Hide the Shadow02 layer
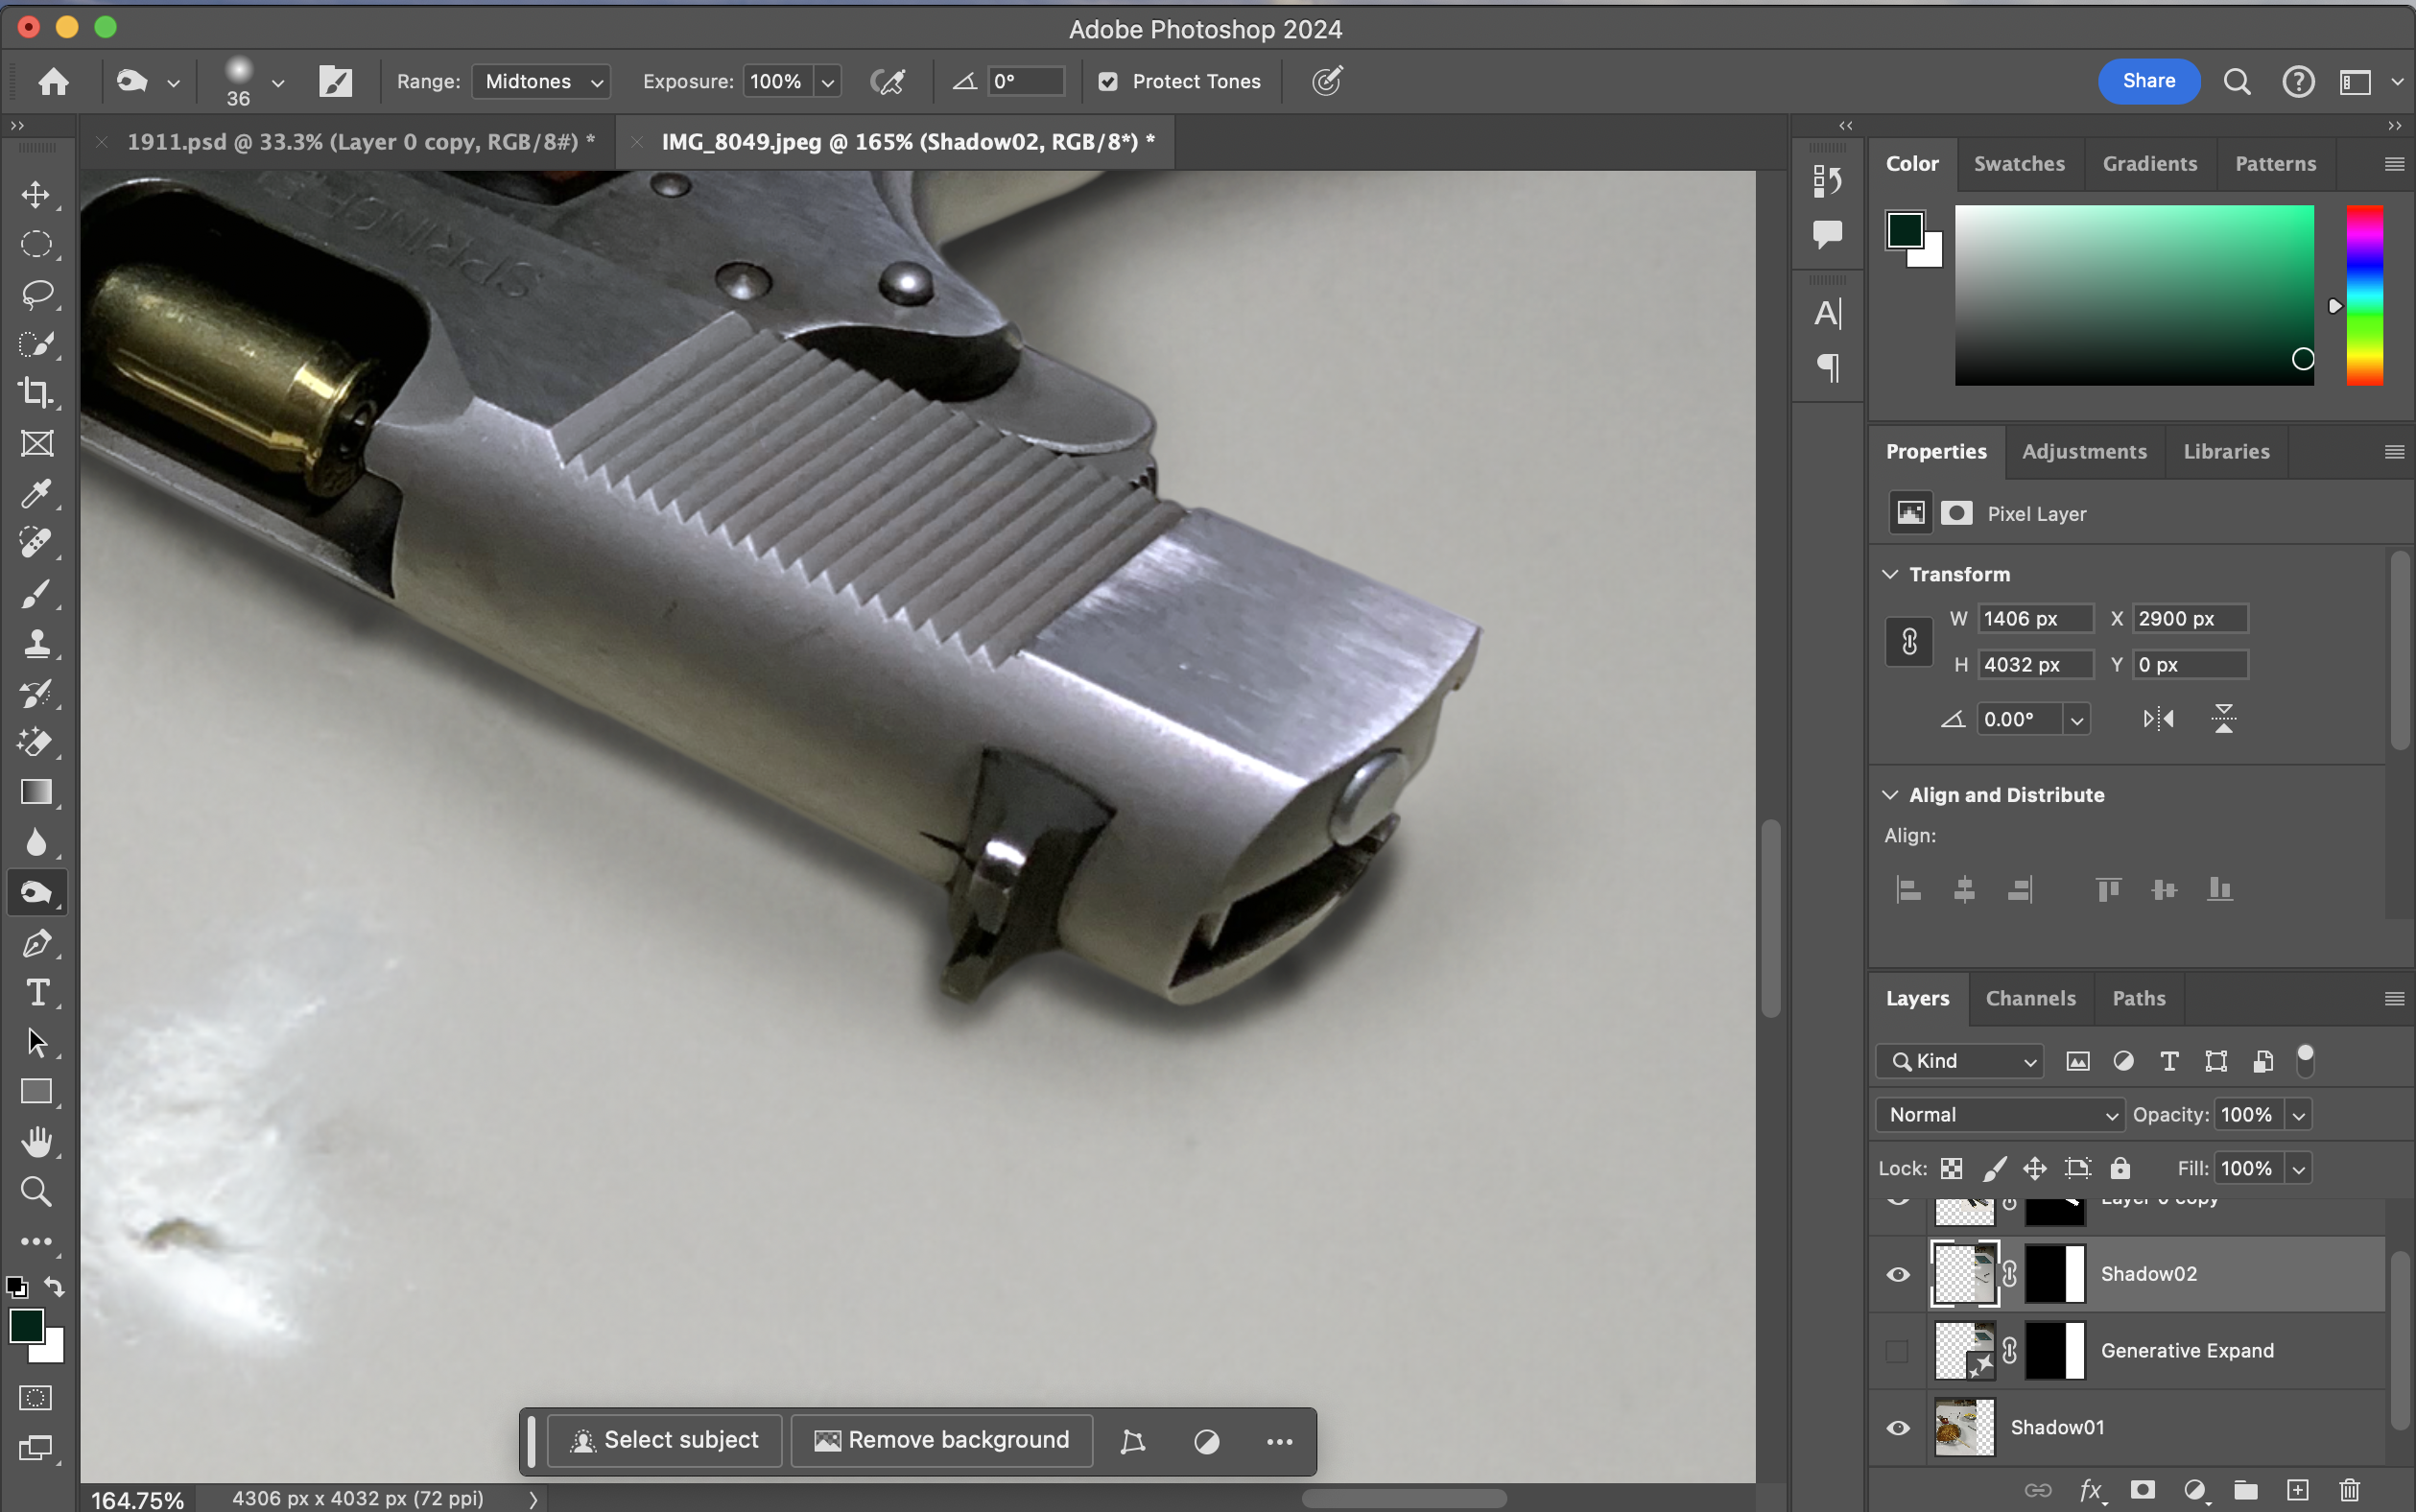The image size is (2416, 1512). 1898,1274
